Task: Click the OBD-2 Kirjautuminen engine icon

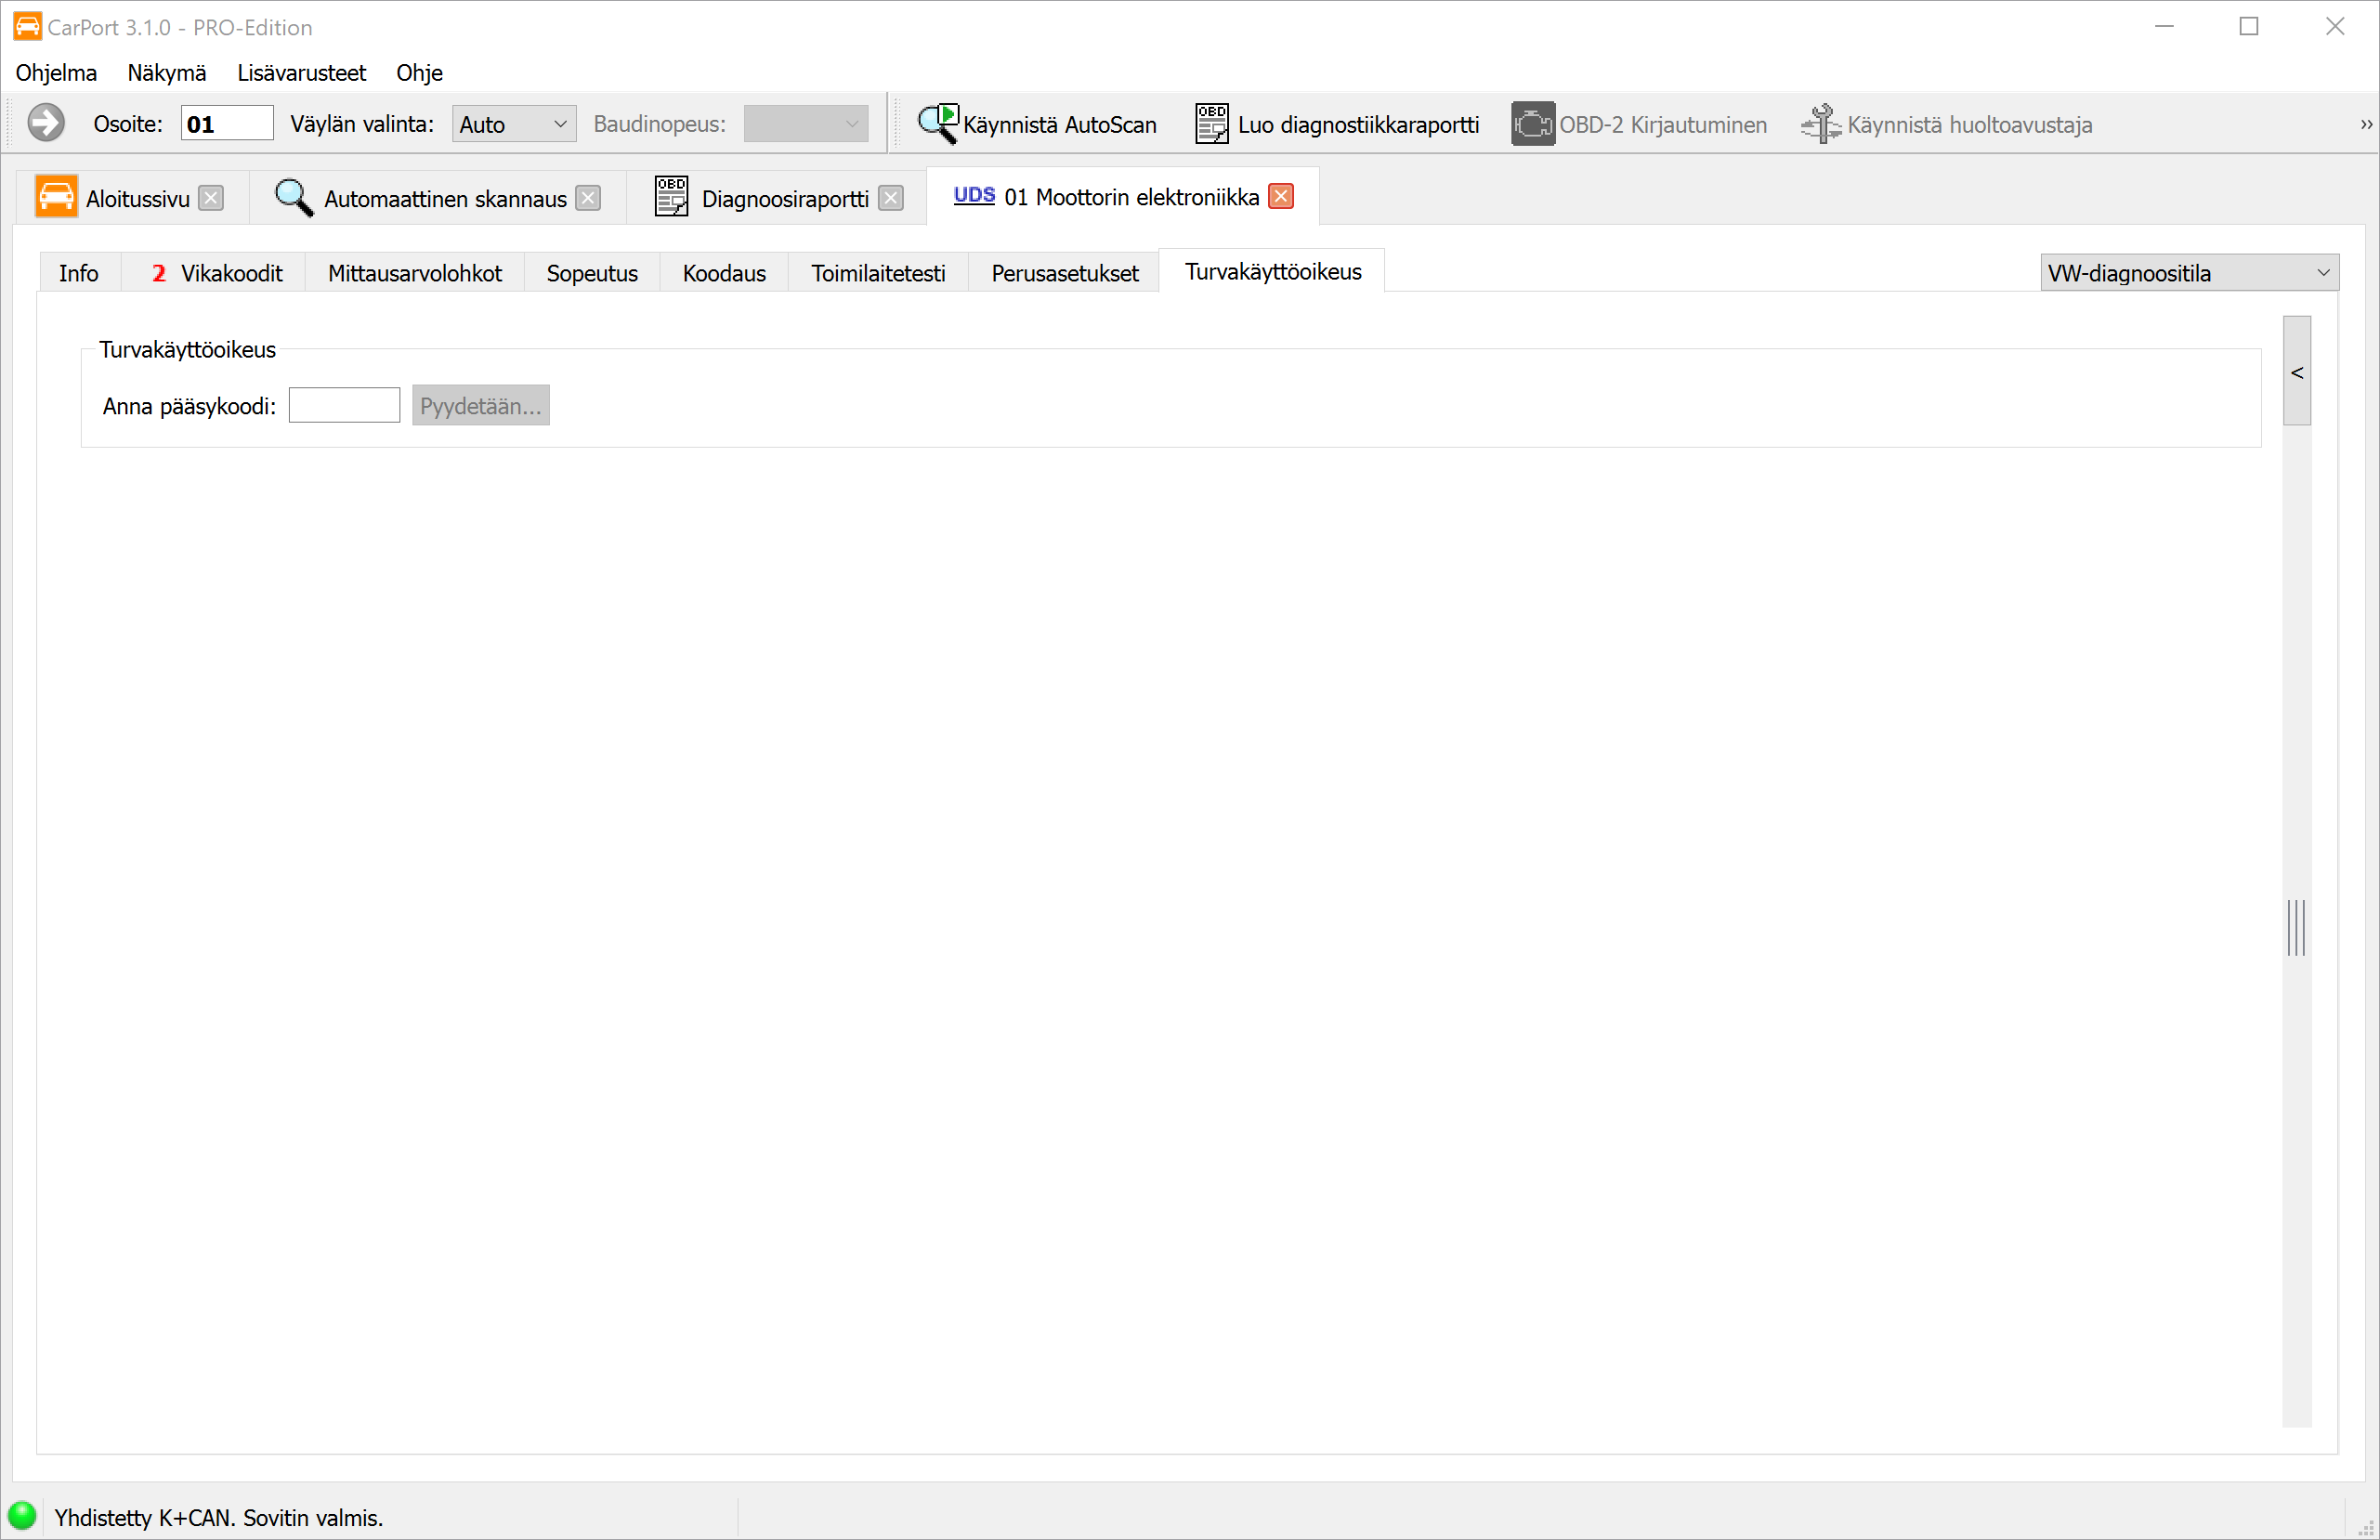Action: 1531,124
